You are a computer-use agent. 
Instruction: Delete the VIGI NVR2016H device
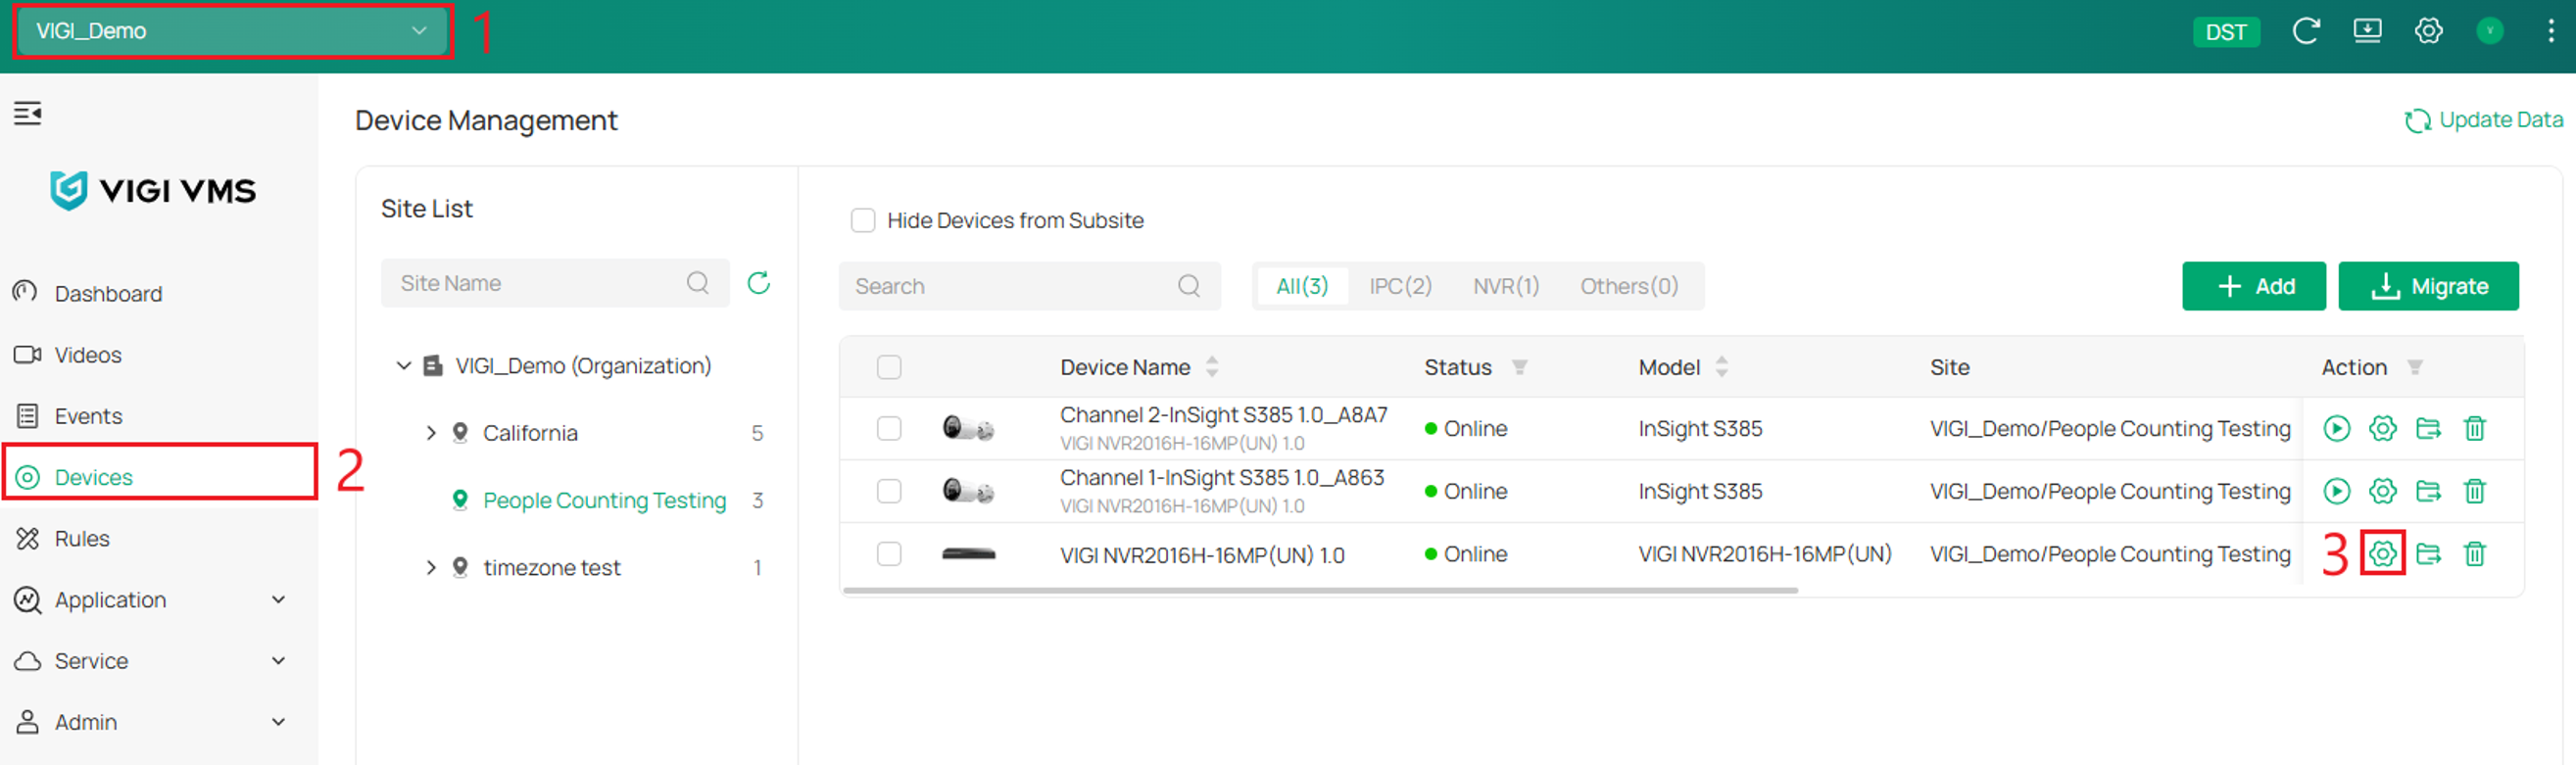2474,553
